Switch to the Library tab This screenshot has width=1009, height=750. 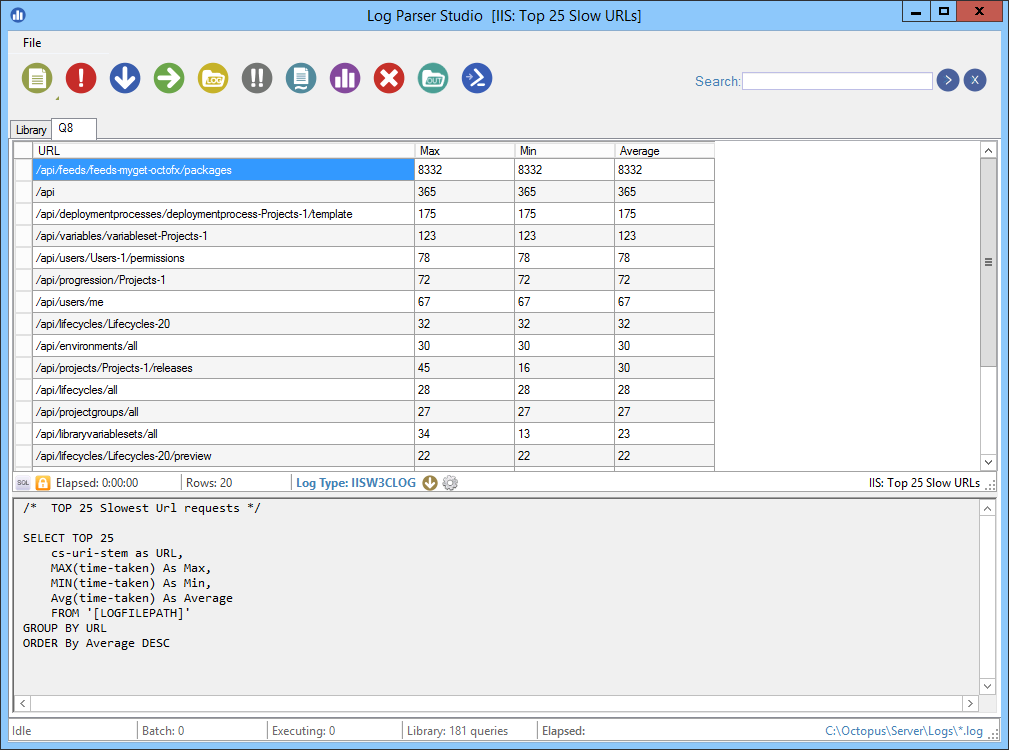pos(31,130)
